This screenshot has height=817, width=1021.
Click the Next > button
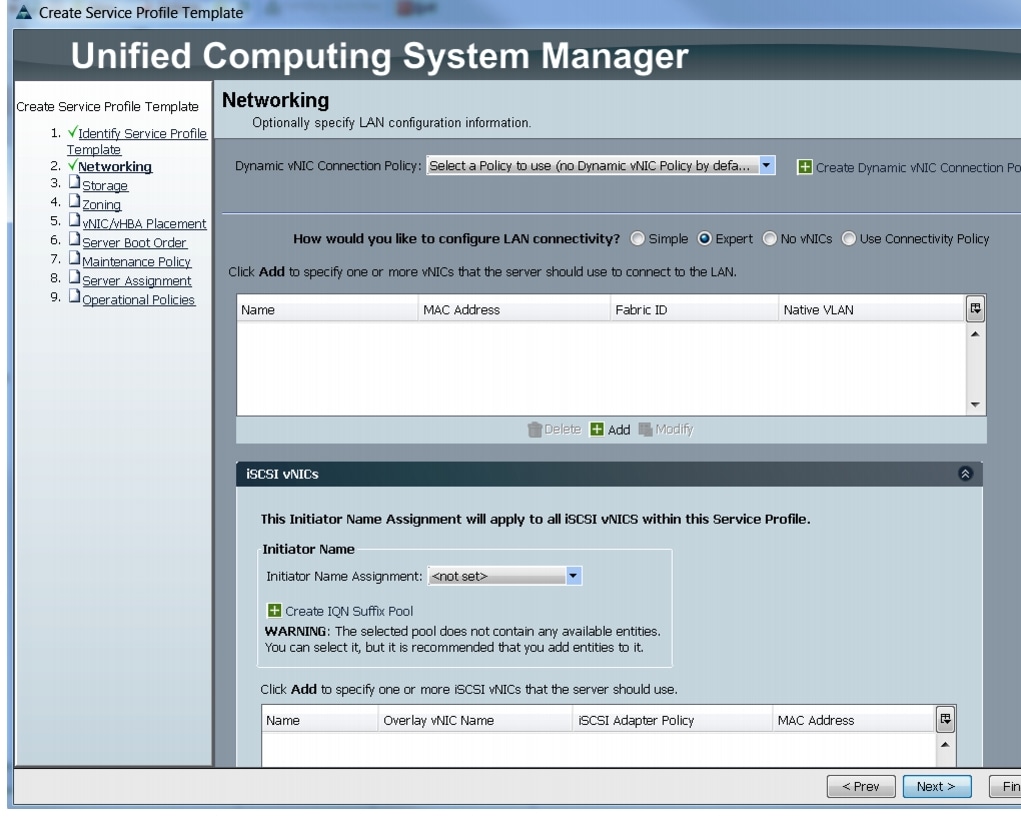[x=936, y=786]
